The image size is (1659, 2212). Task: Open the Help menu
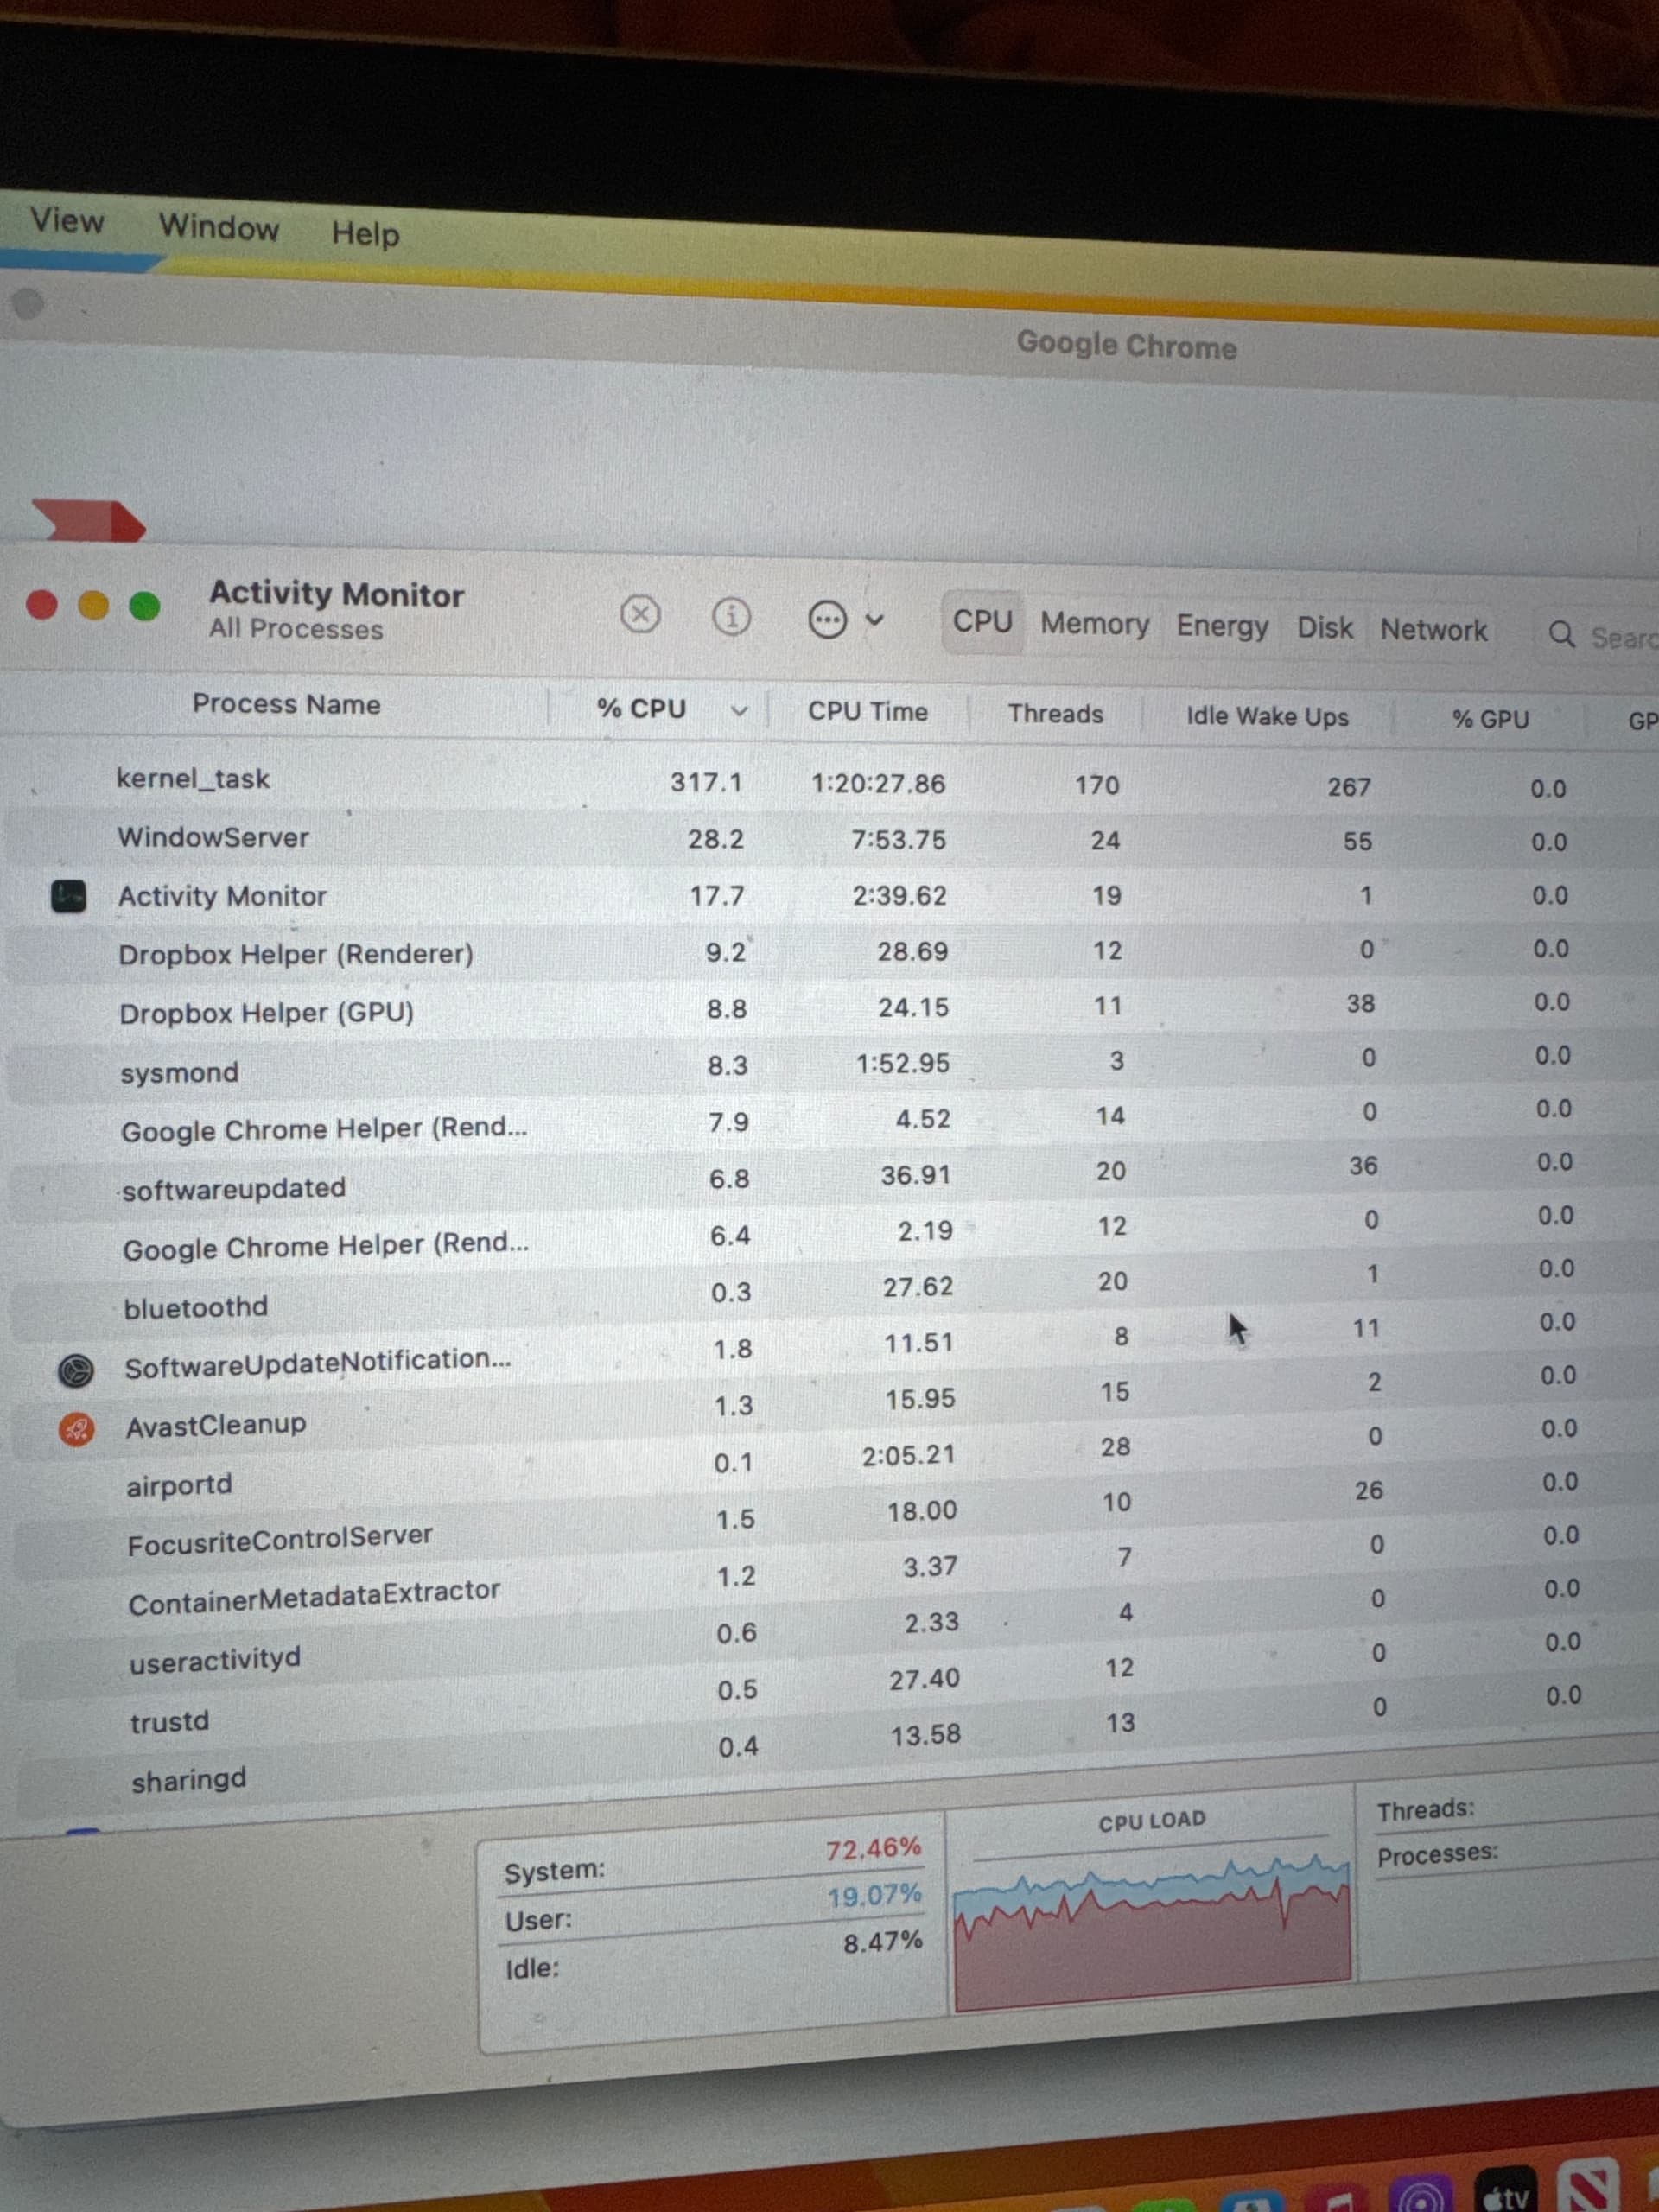point(365,234)
